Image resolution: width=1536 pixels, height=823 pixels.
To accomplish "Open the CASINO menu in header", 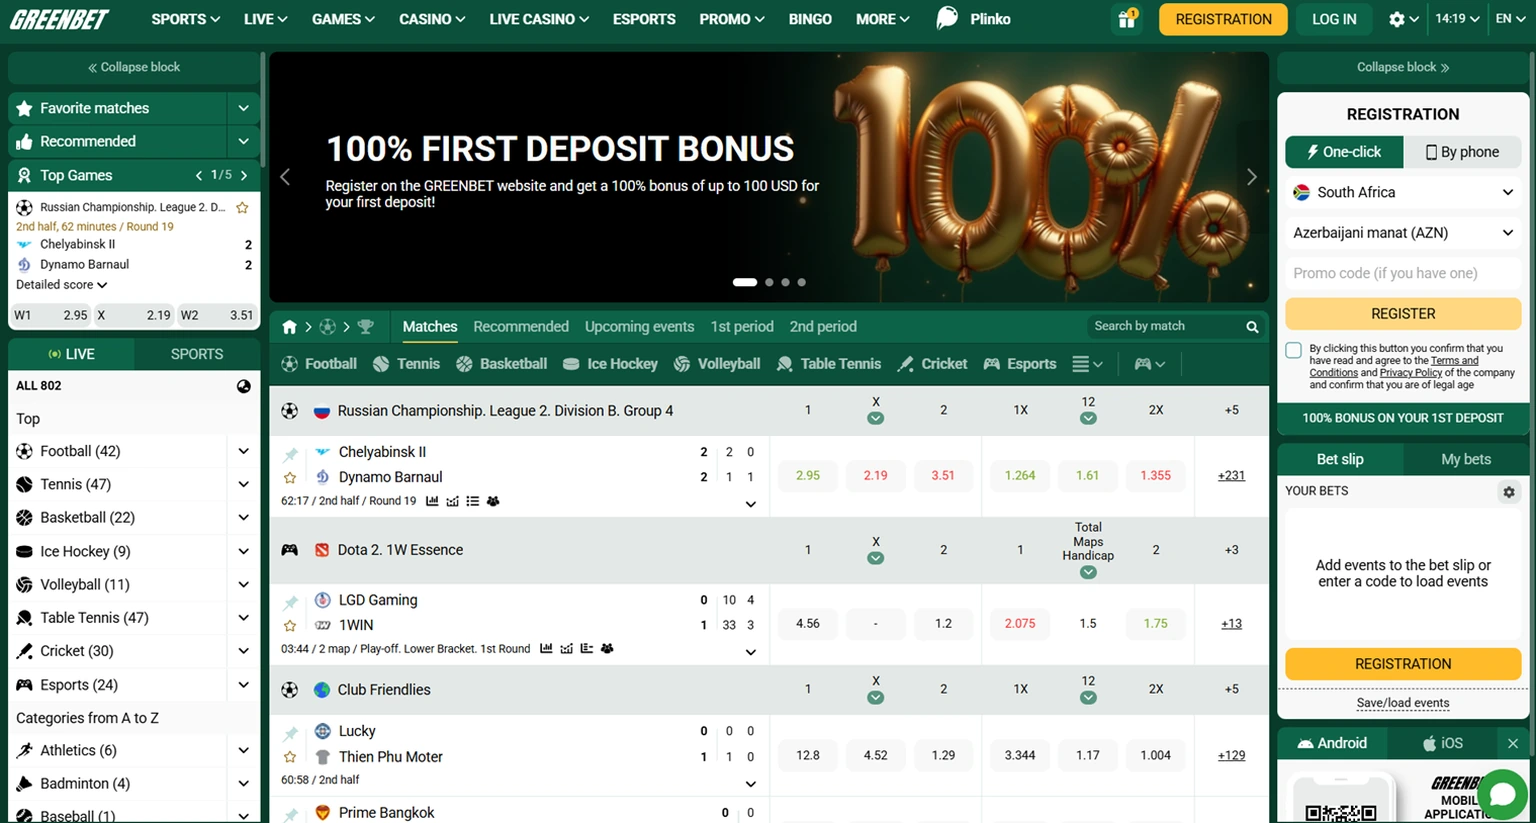I will (432, 19).
